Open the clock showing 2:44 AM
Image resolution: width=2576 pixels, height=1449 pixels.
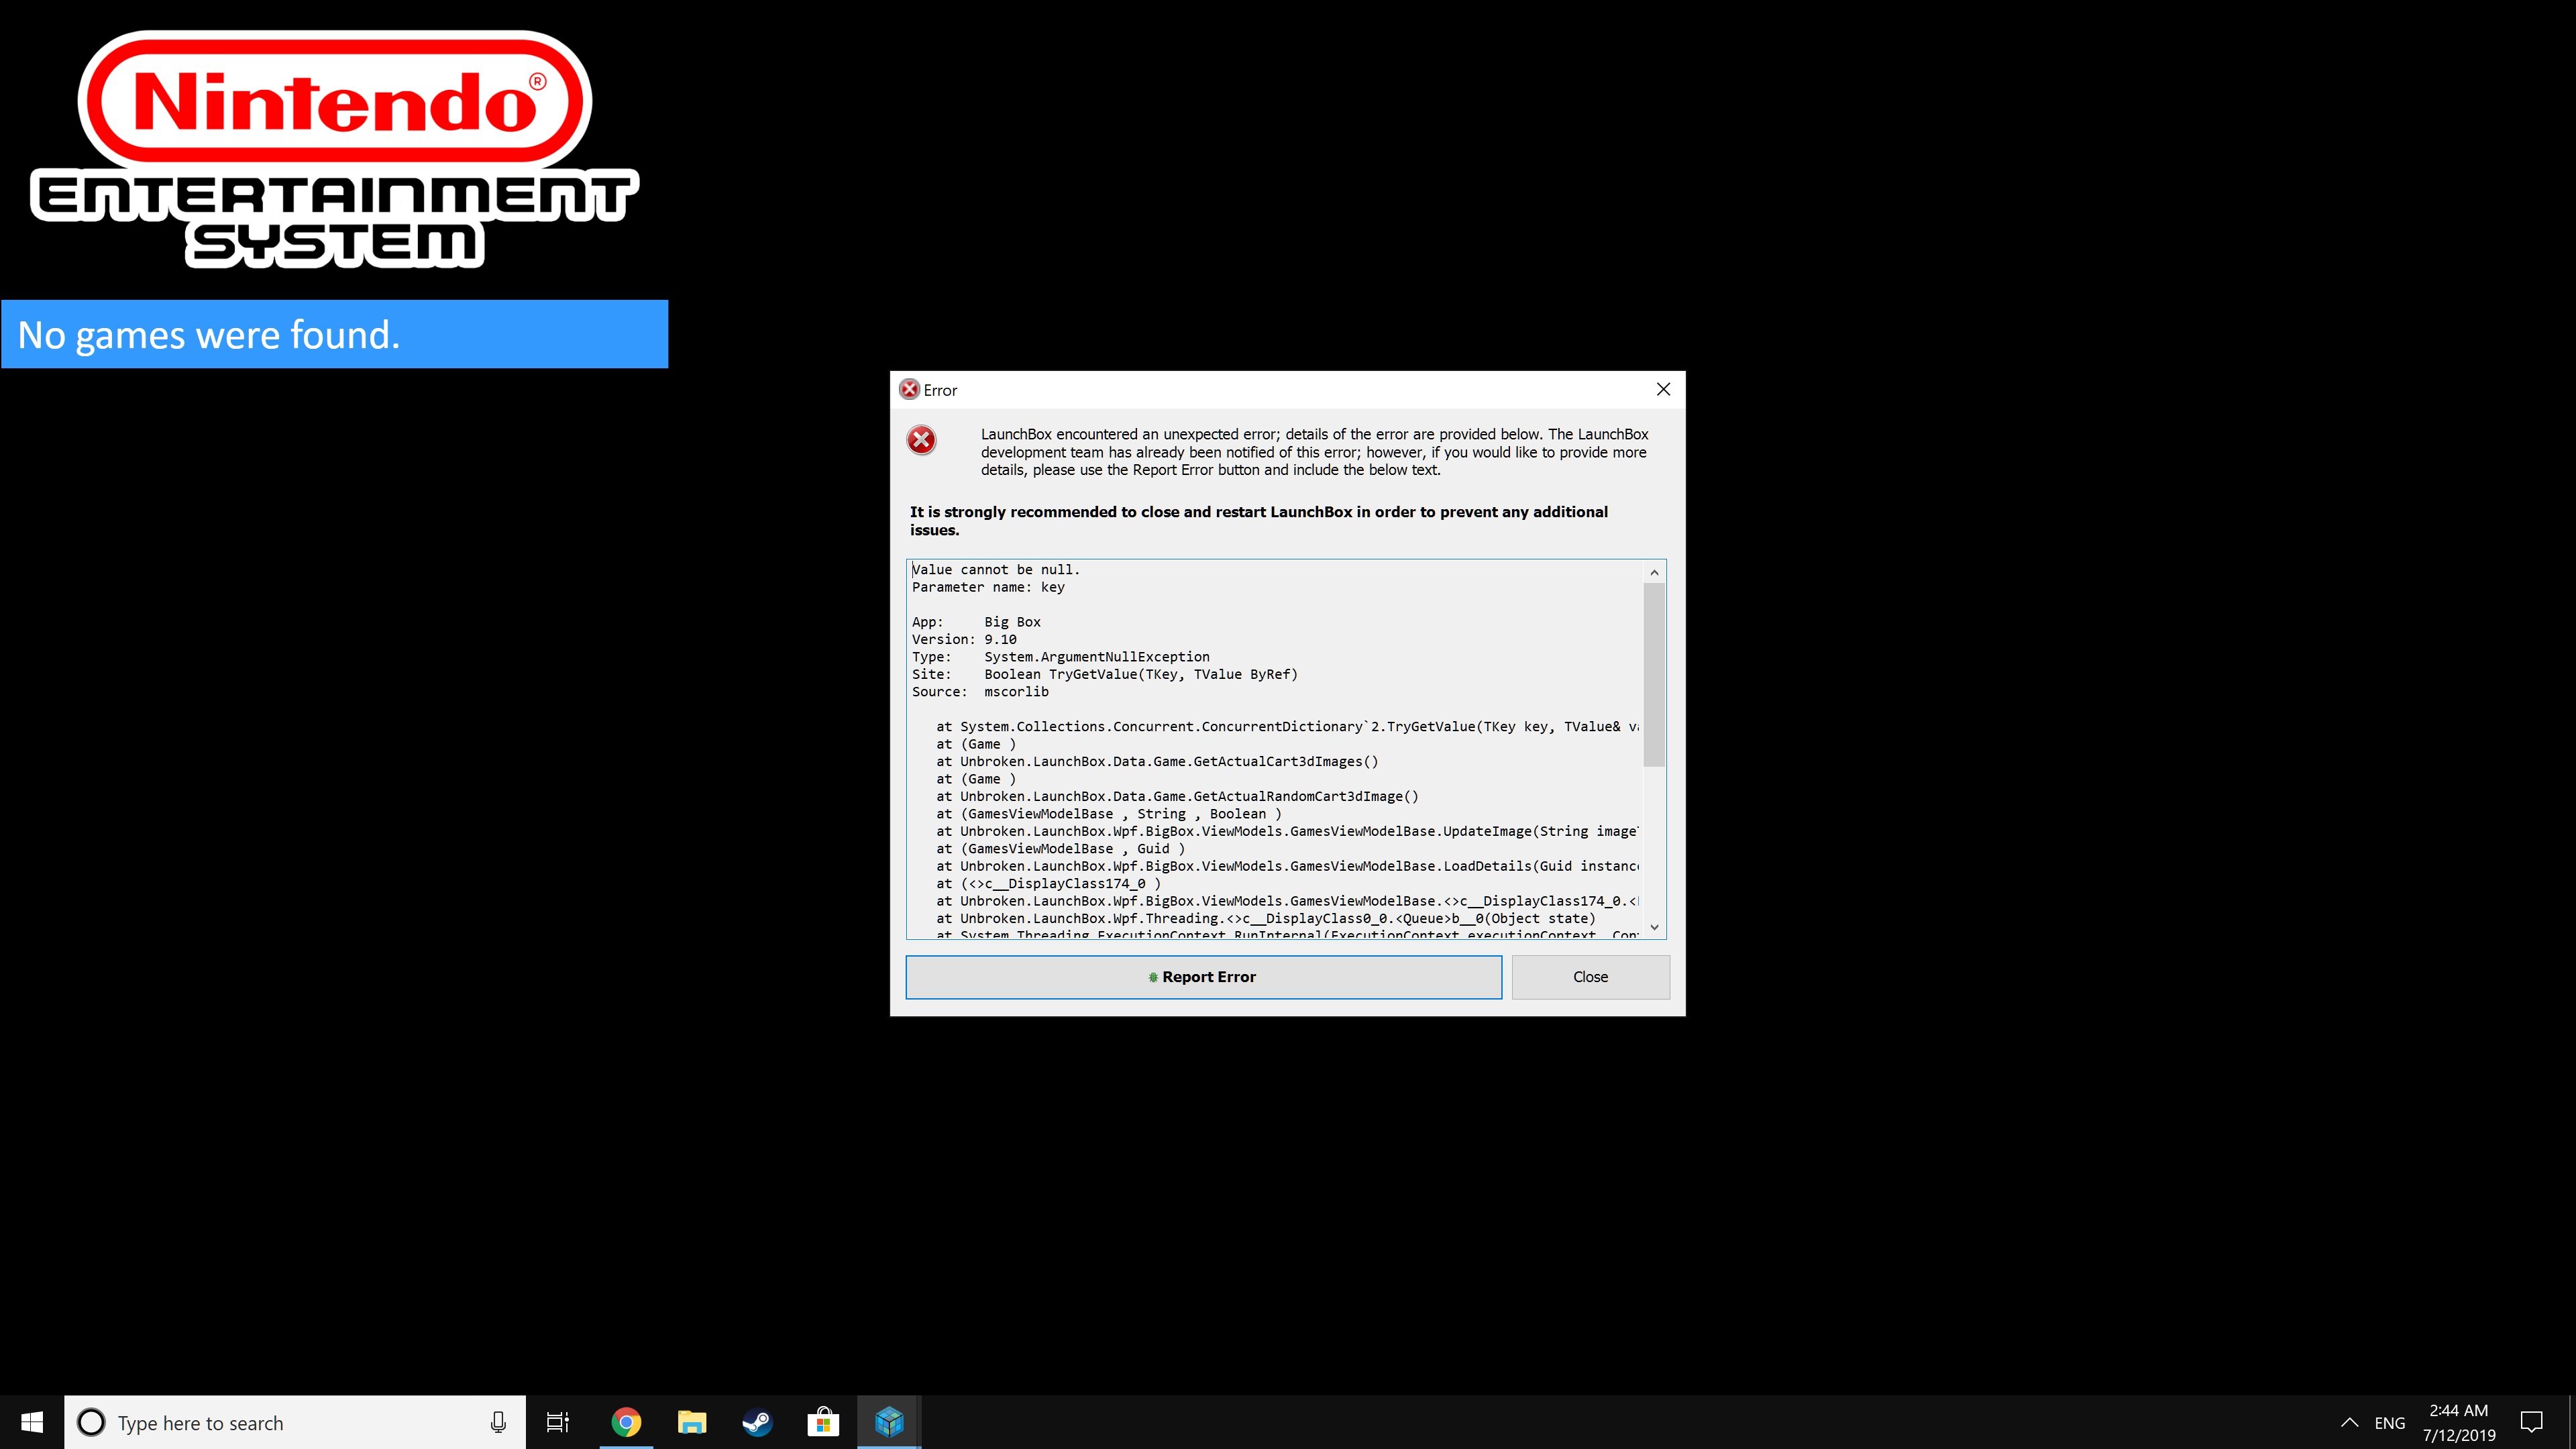pyautogui.click(x=2459, y=1422)
